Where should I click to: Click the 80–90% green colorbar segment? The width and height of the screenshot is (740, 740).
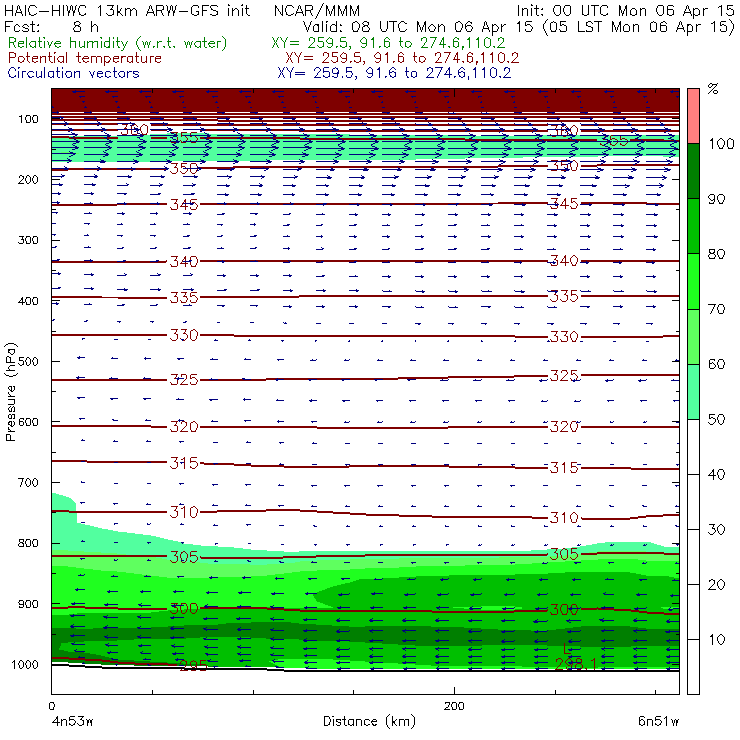(x=693, y=226)
